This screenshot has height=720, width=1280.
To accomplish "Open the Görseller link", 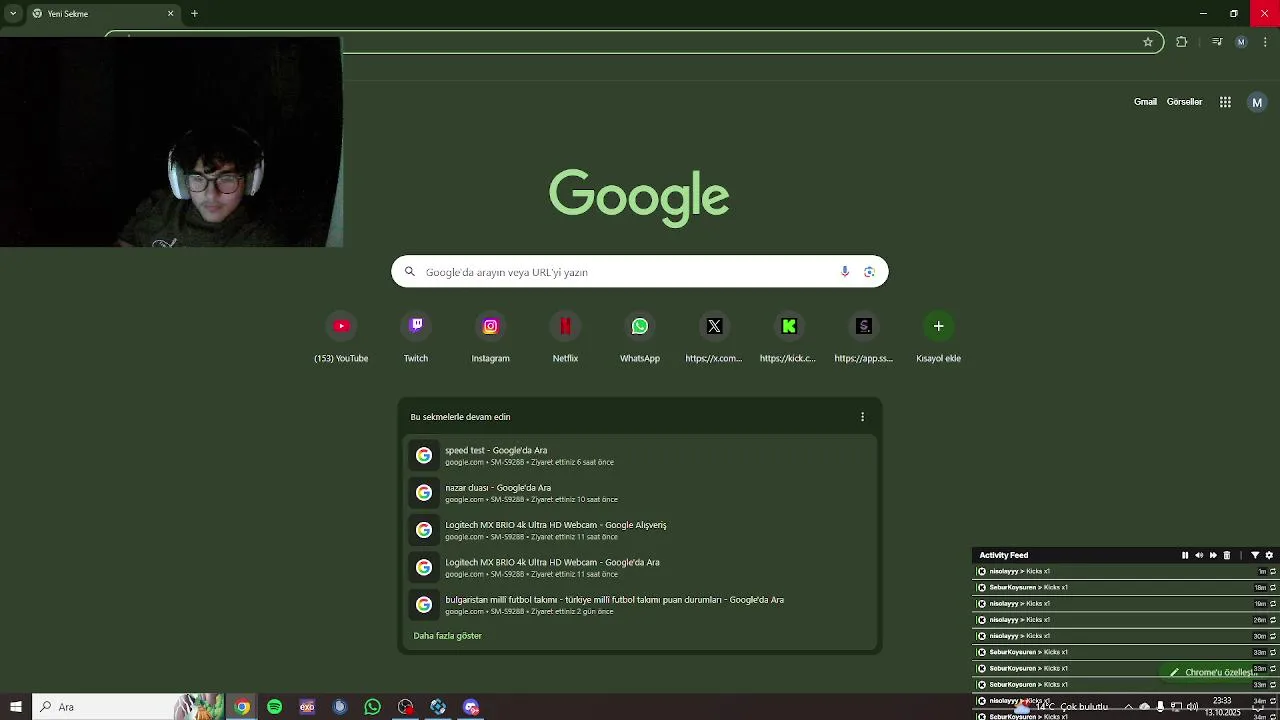I will [x=1184, y=102].
